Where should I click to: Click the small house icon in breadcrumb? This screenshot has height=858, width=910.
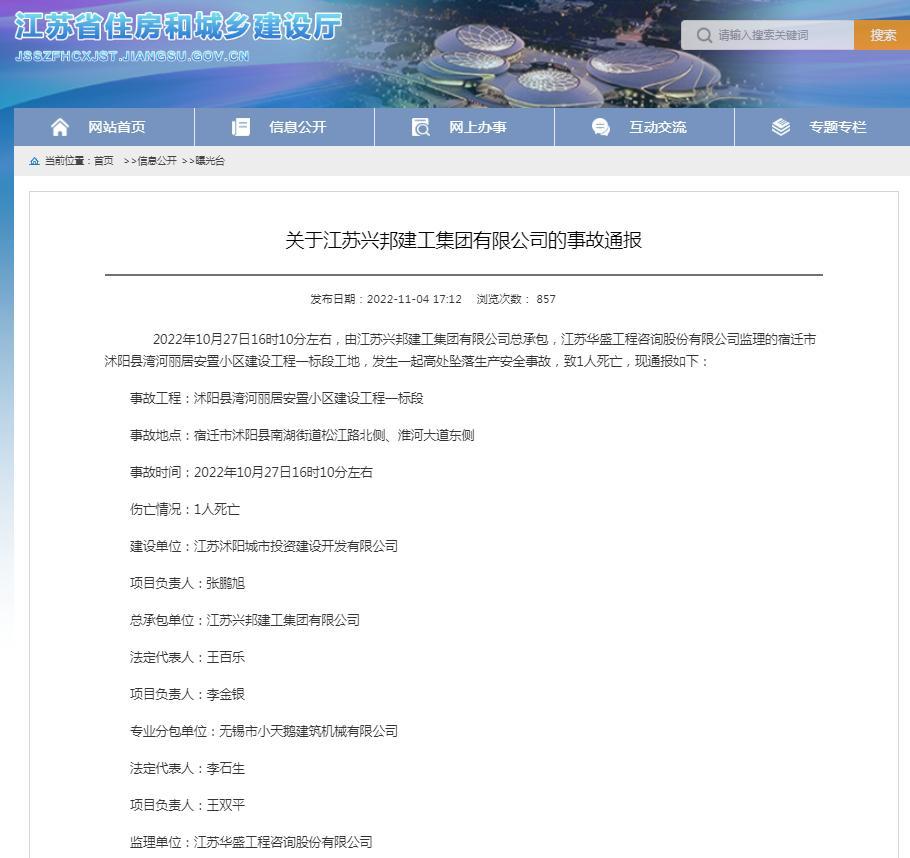pos(34,161)
